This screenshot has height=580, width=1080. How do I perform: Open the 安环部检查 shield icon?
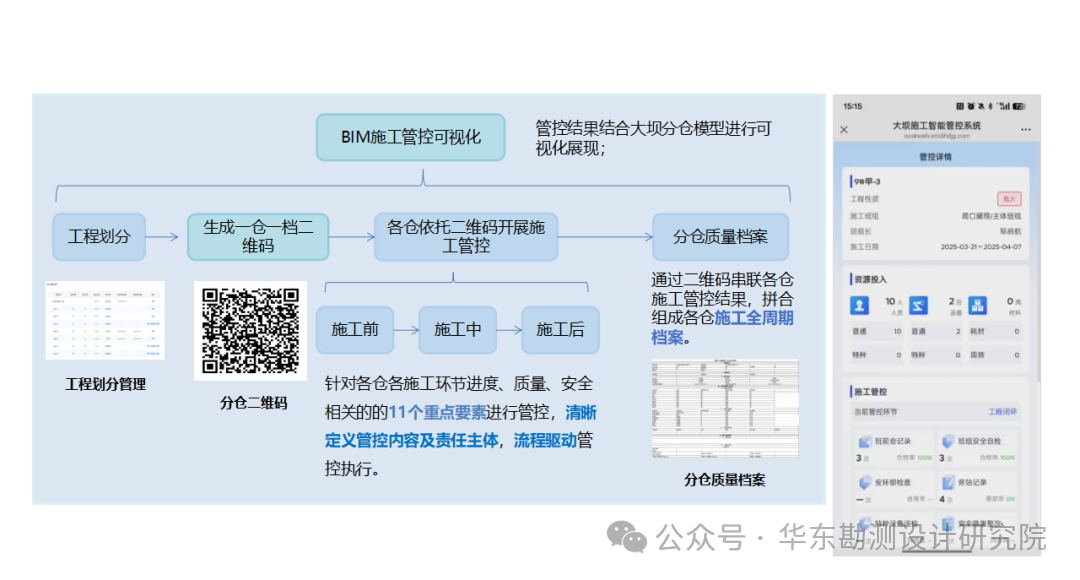(864, 482)
